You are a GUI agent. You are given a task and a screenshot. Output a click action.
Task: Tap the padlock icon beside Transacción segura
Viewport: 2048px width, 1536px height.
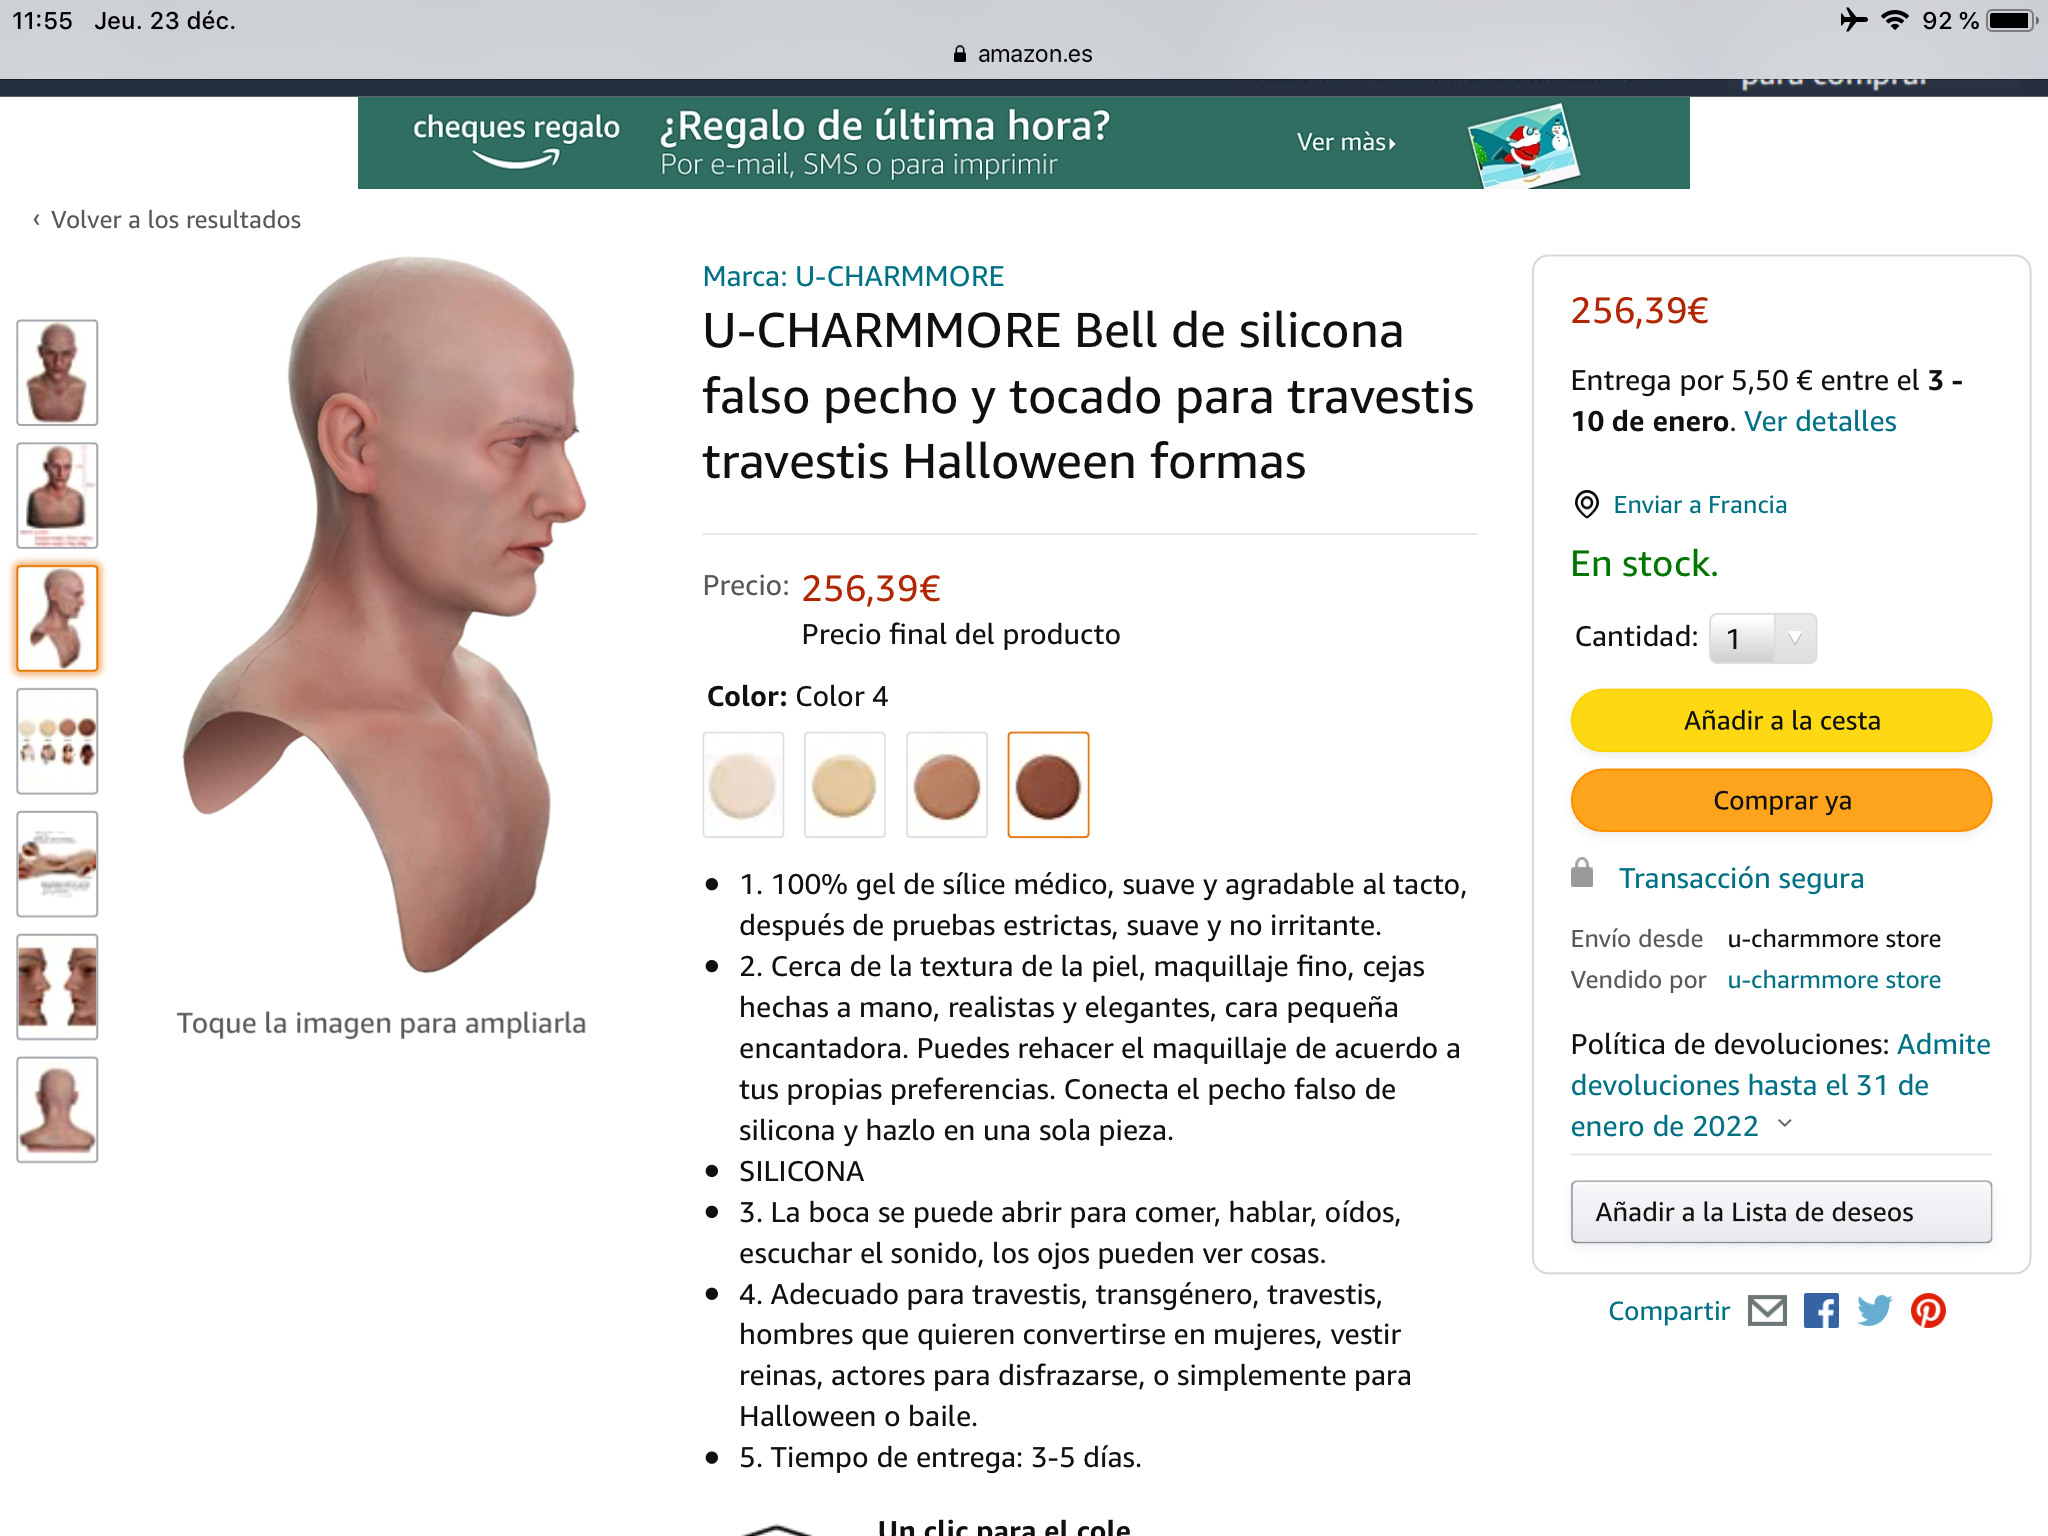tap(1582, 873)
